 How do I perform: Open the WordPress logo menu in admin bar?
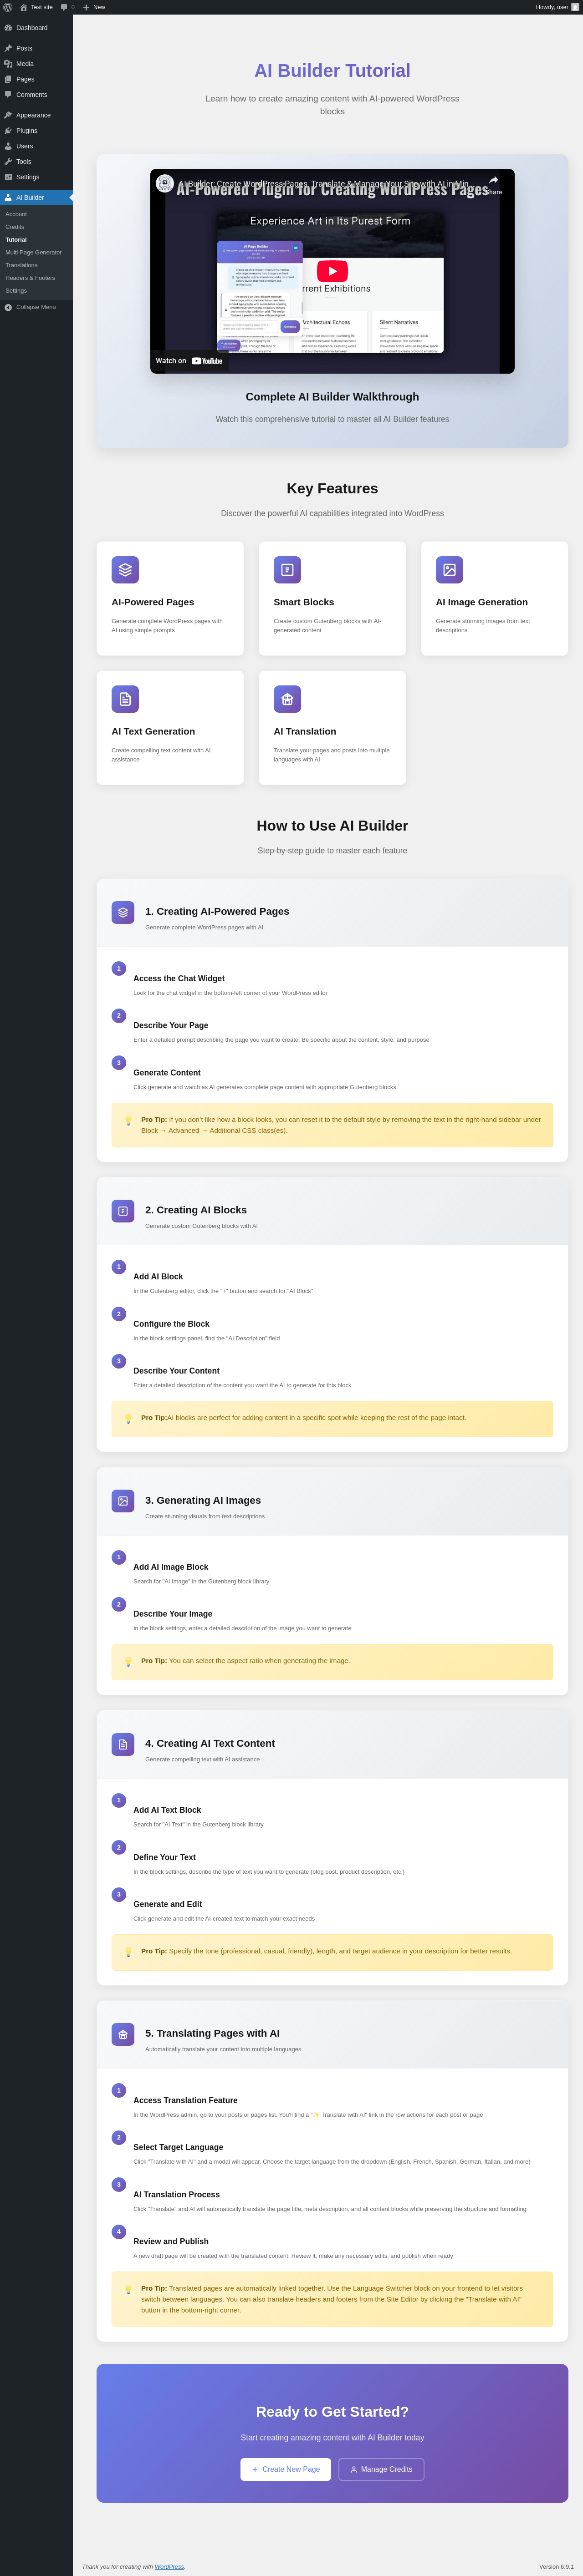point(8,7)
